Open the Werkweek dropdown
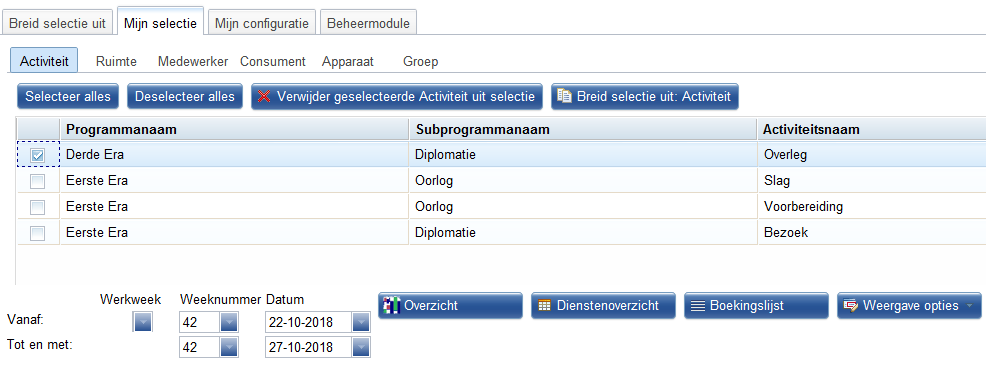Viewport: 986px width, 367px height. click(143, 323)
